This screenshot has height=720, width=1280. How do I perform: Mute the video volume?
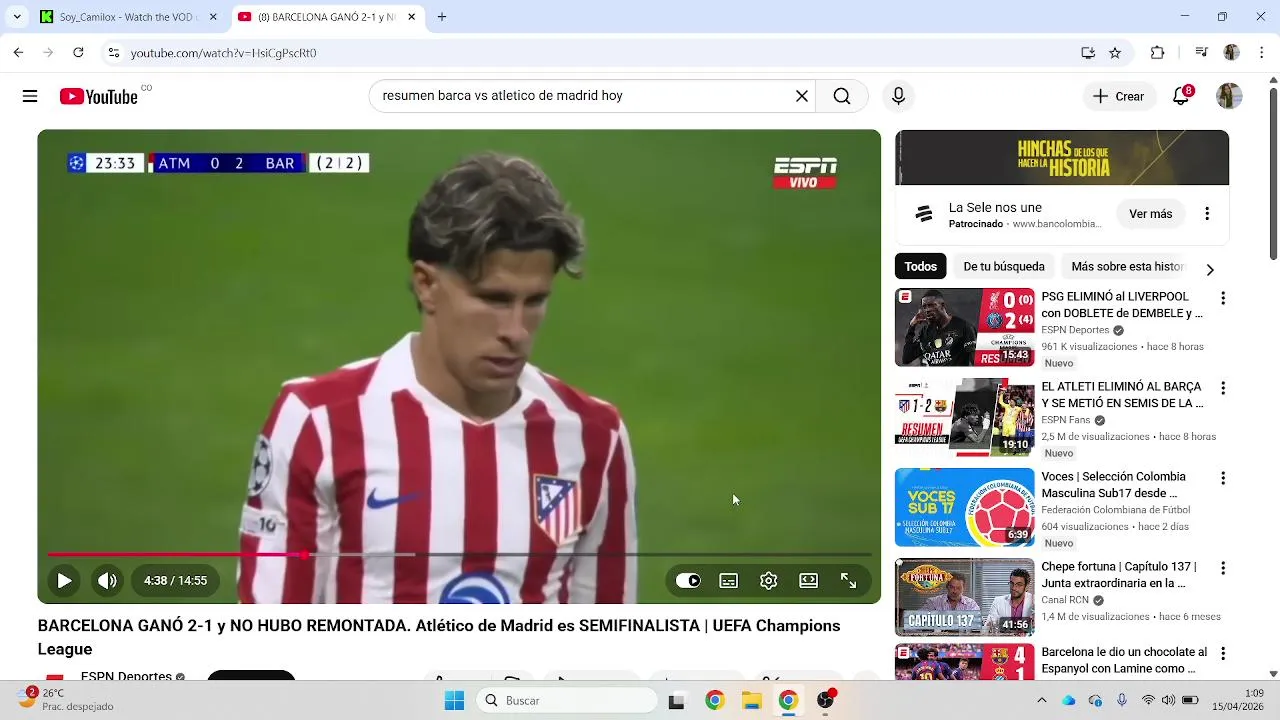click(107, 580)
